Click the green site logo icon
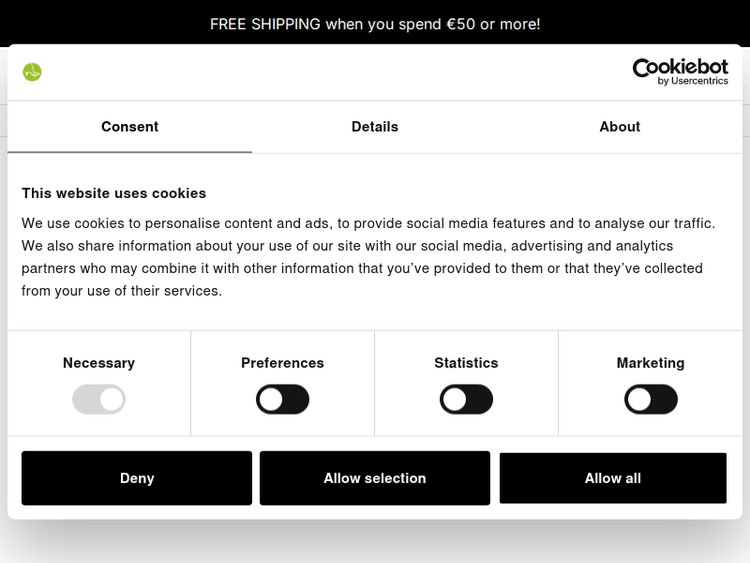The width and height of the screenshot is (750, 563). click(32, 72)
